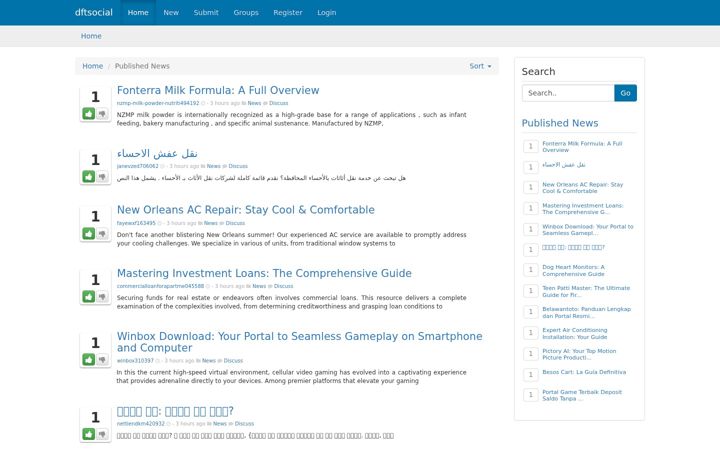Open sidebar link Teen Patti Master
The image size is (720, 450).
[x=586, y=292]
